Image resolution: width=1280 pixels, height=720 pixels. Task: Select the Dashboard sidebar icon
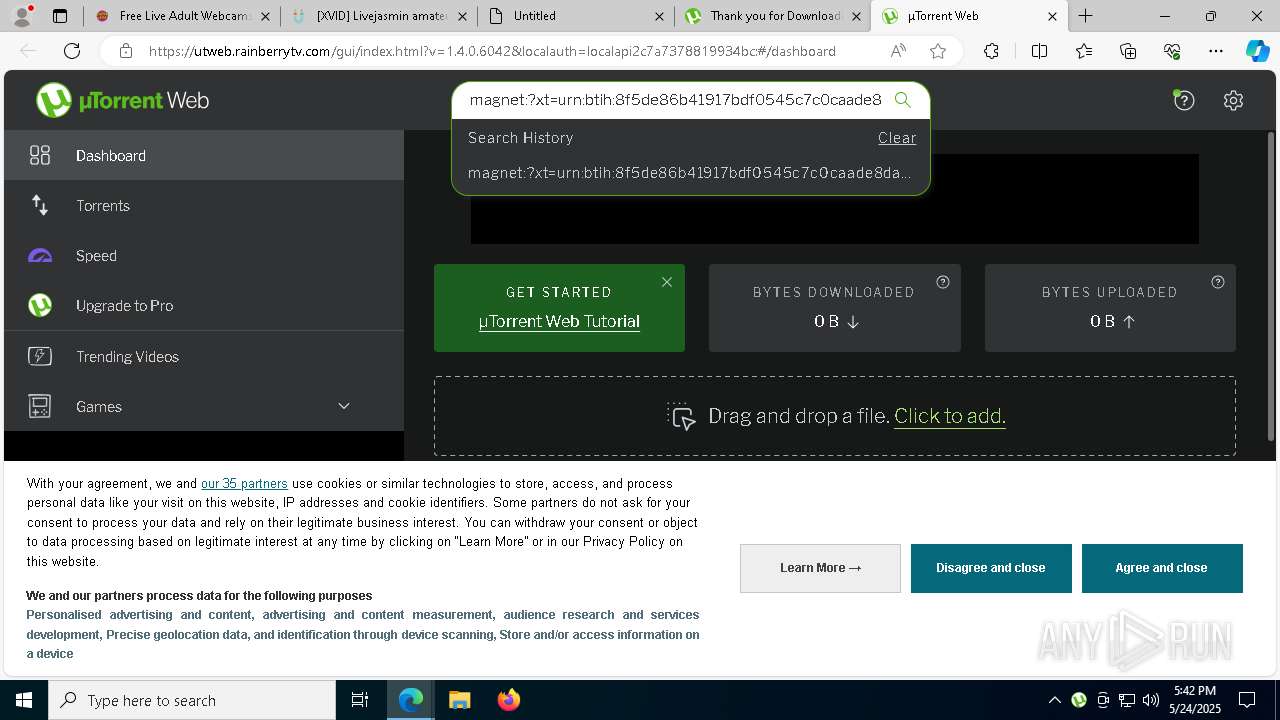pyautogui.click(x=40, y=155)
